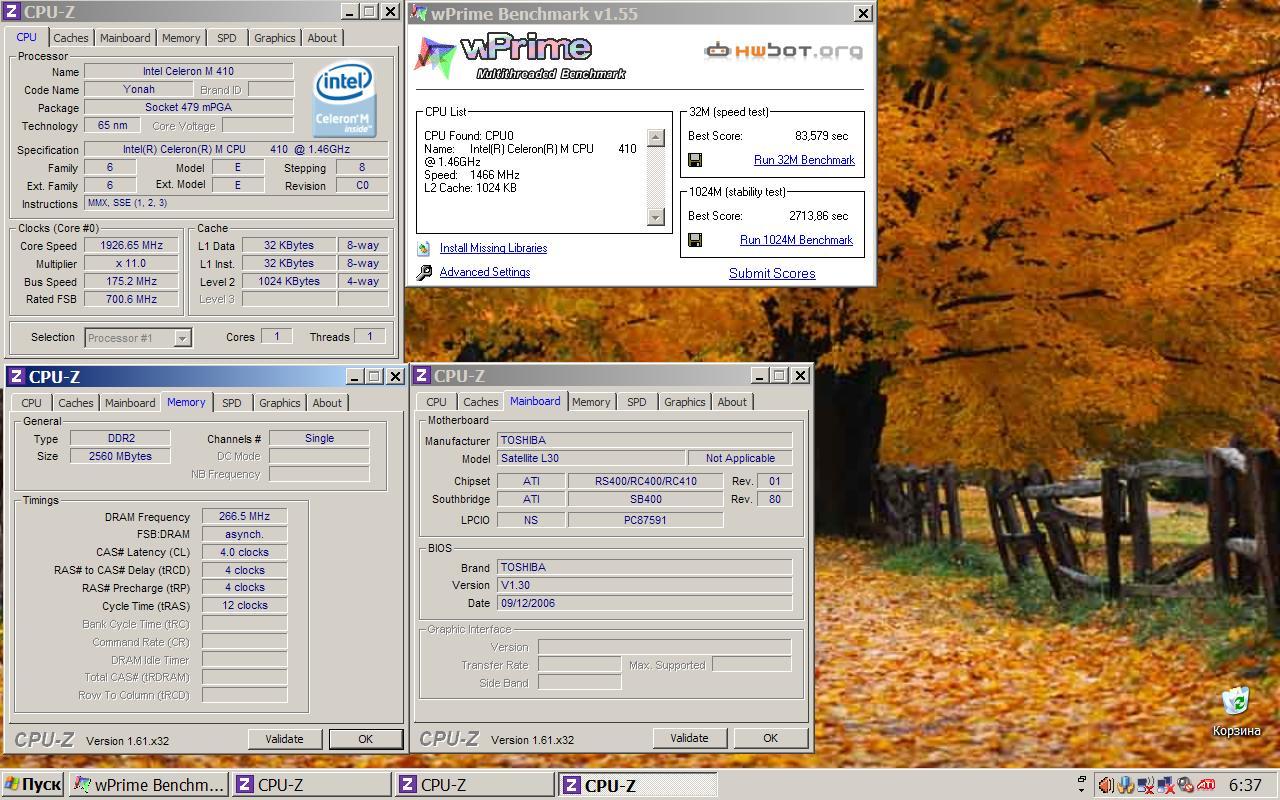Viewport: 1280px width, 800px height.
Task: Click the save icon beside Run 32M Benchmark
Action: pos(695,160)
